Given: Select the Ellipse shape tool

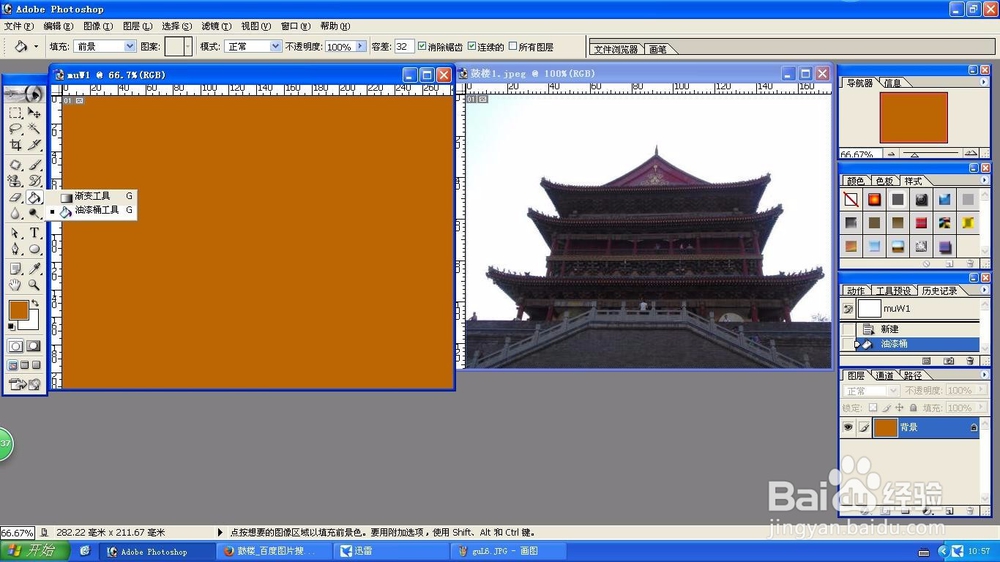Looking at the screenshot, I should pyautogui.click(x=34, y=249).
